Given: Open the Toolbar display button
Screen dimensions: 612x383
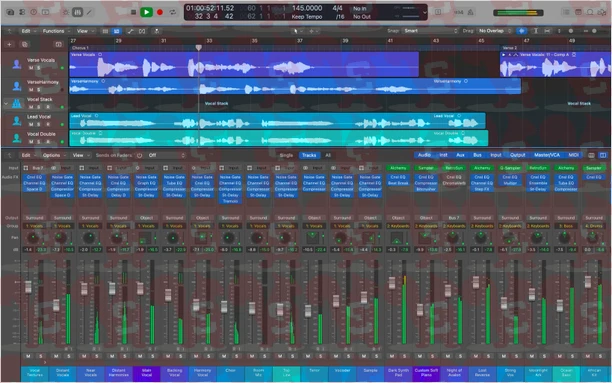Looking at the screenshot, I should pyautogui.click(x=45, y=12).
